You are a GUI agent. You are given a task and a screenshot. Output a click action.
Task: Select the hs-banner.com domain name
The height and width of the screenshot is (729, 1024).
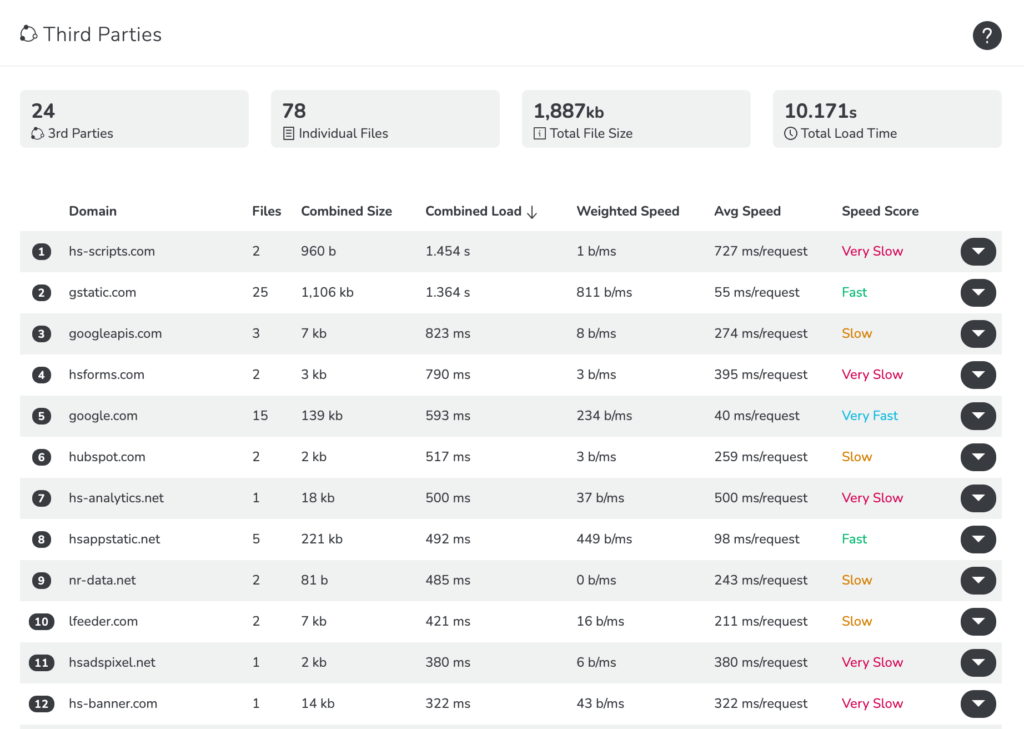click(113, 704)
